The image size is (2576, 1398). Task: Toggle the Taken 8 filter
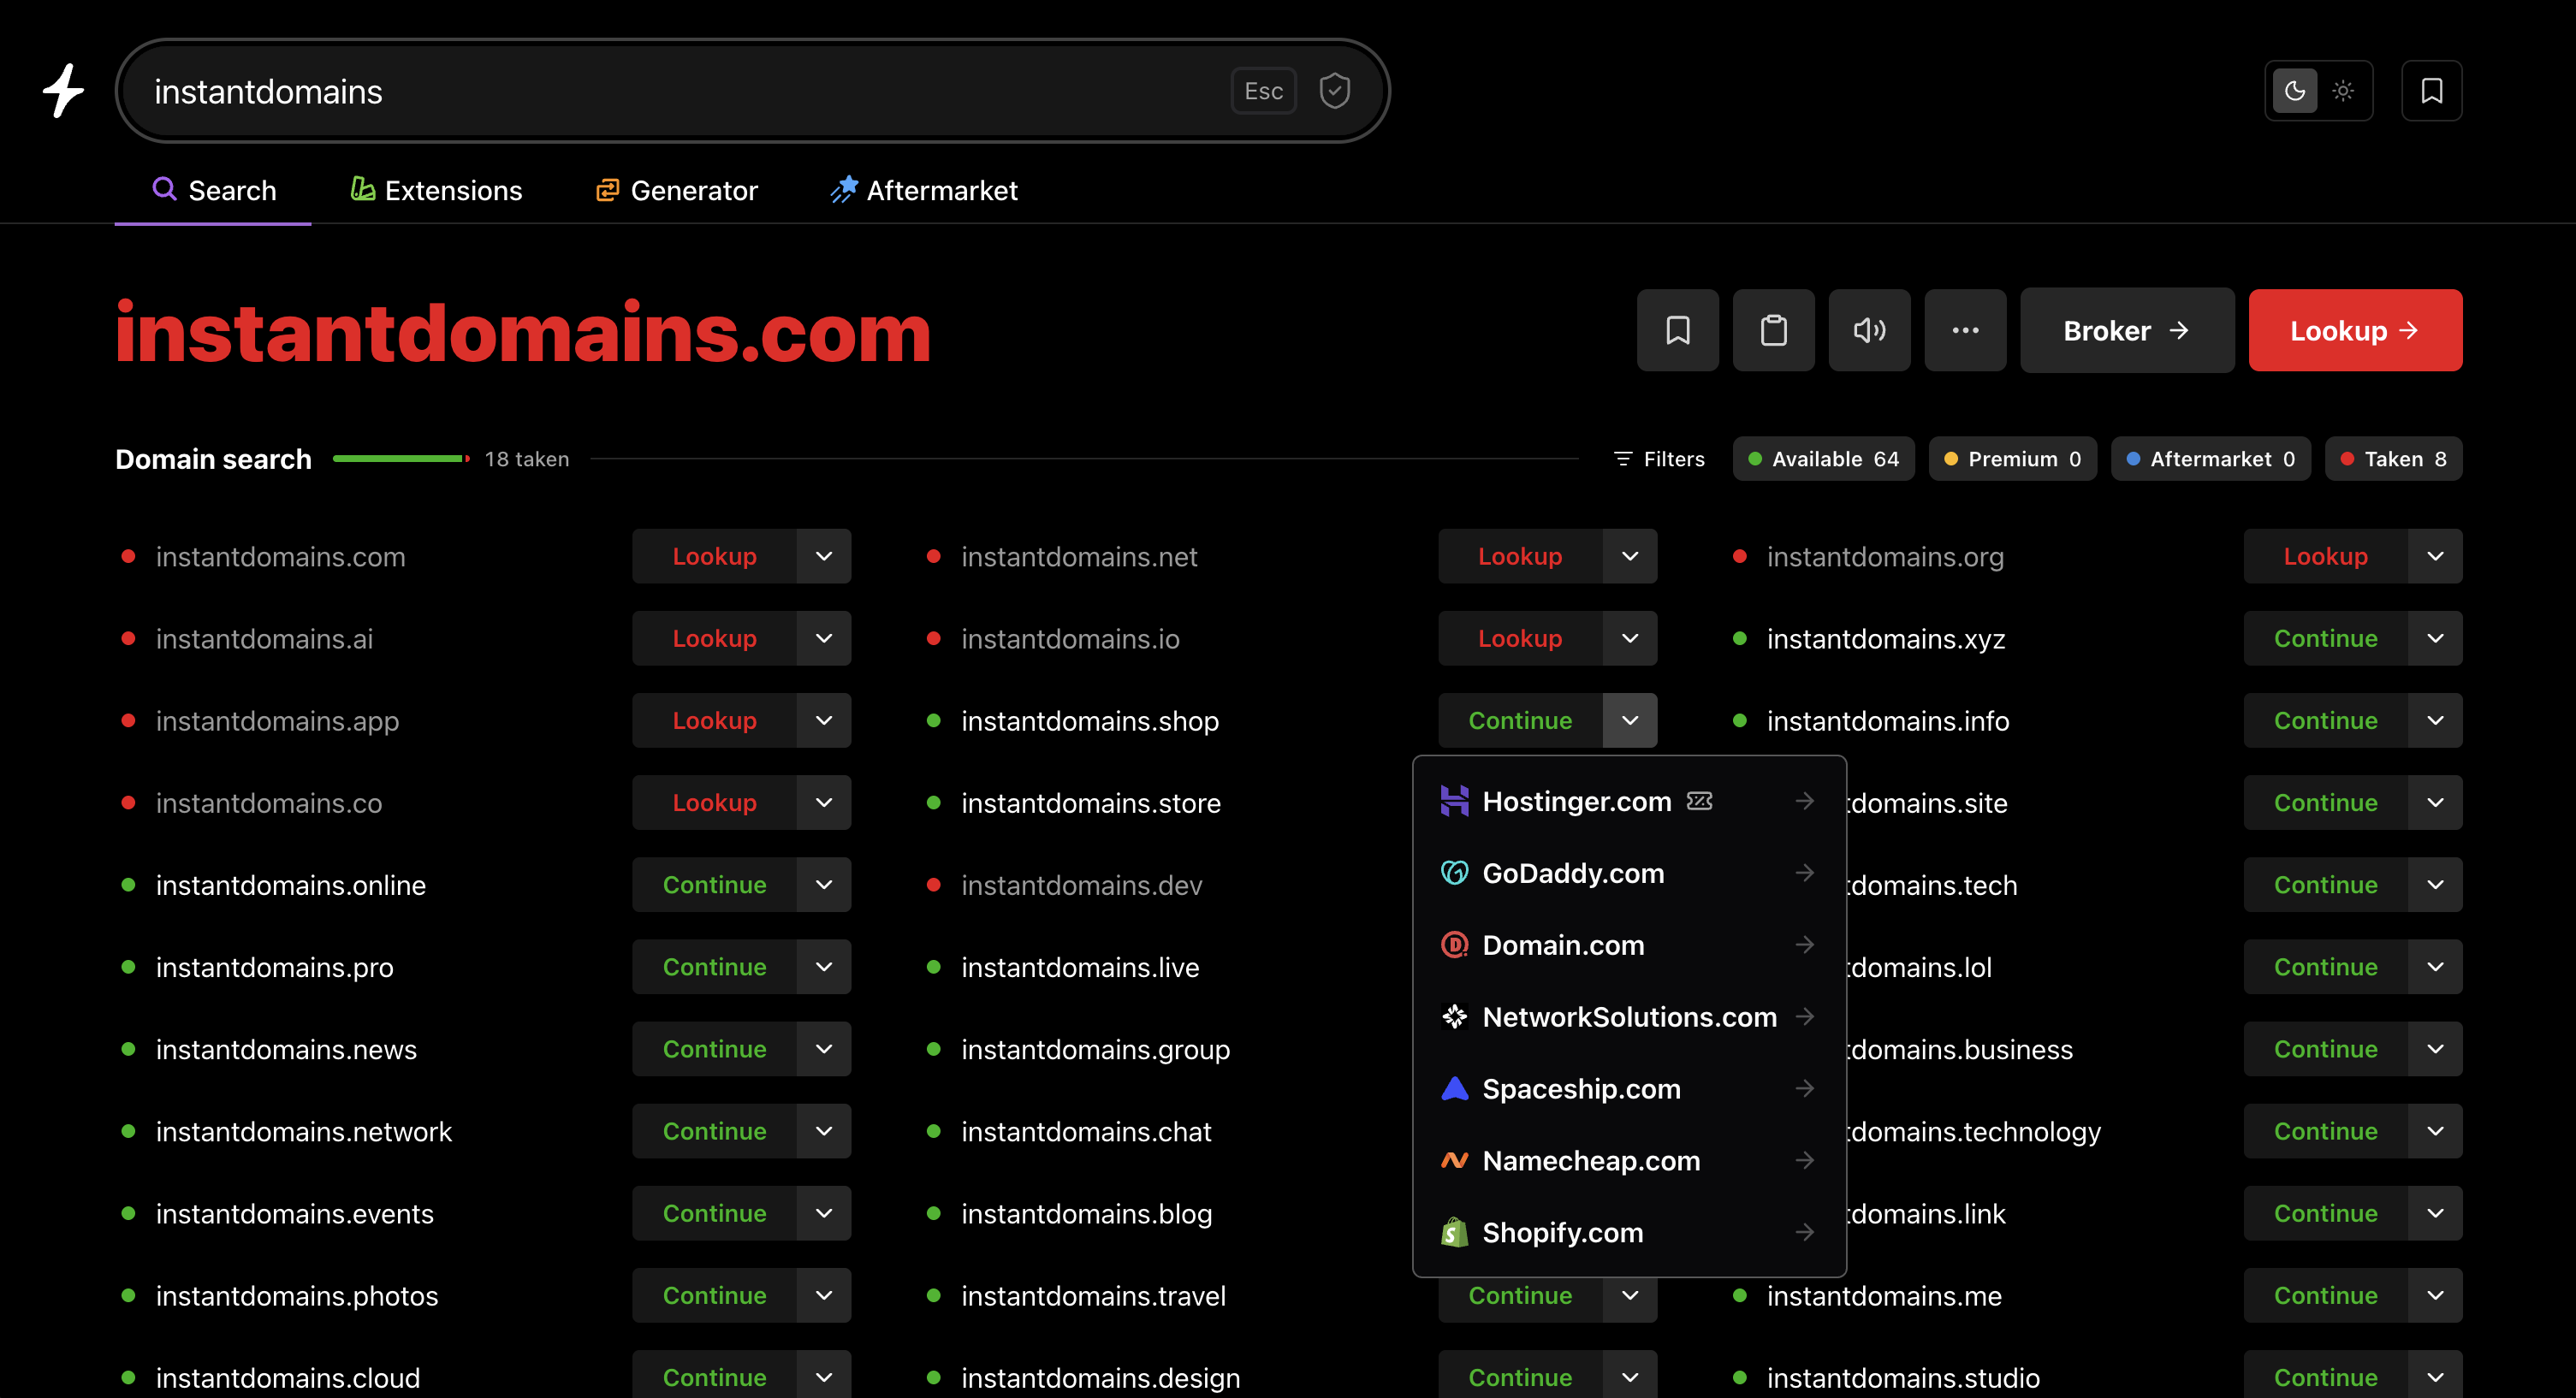[2393, 459]
